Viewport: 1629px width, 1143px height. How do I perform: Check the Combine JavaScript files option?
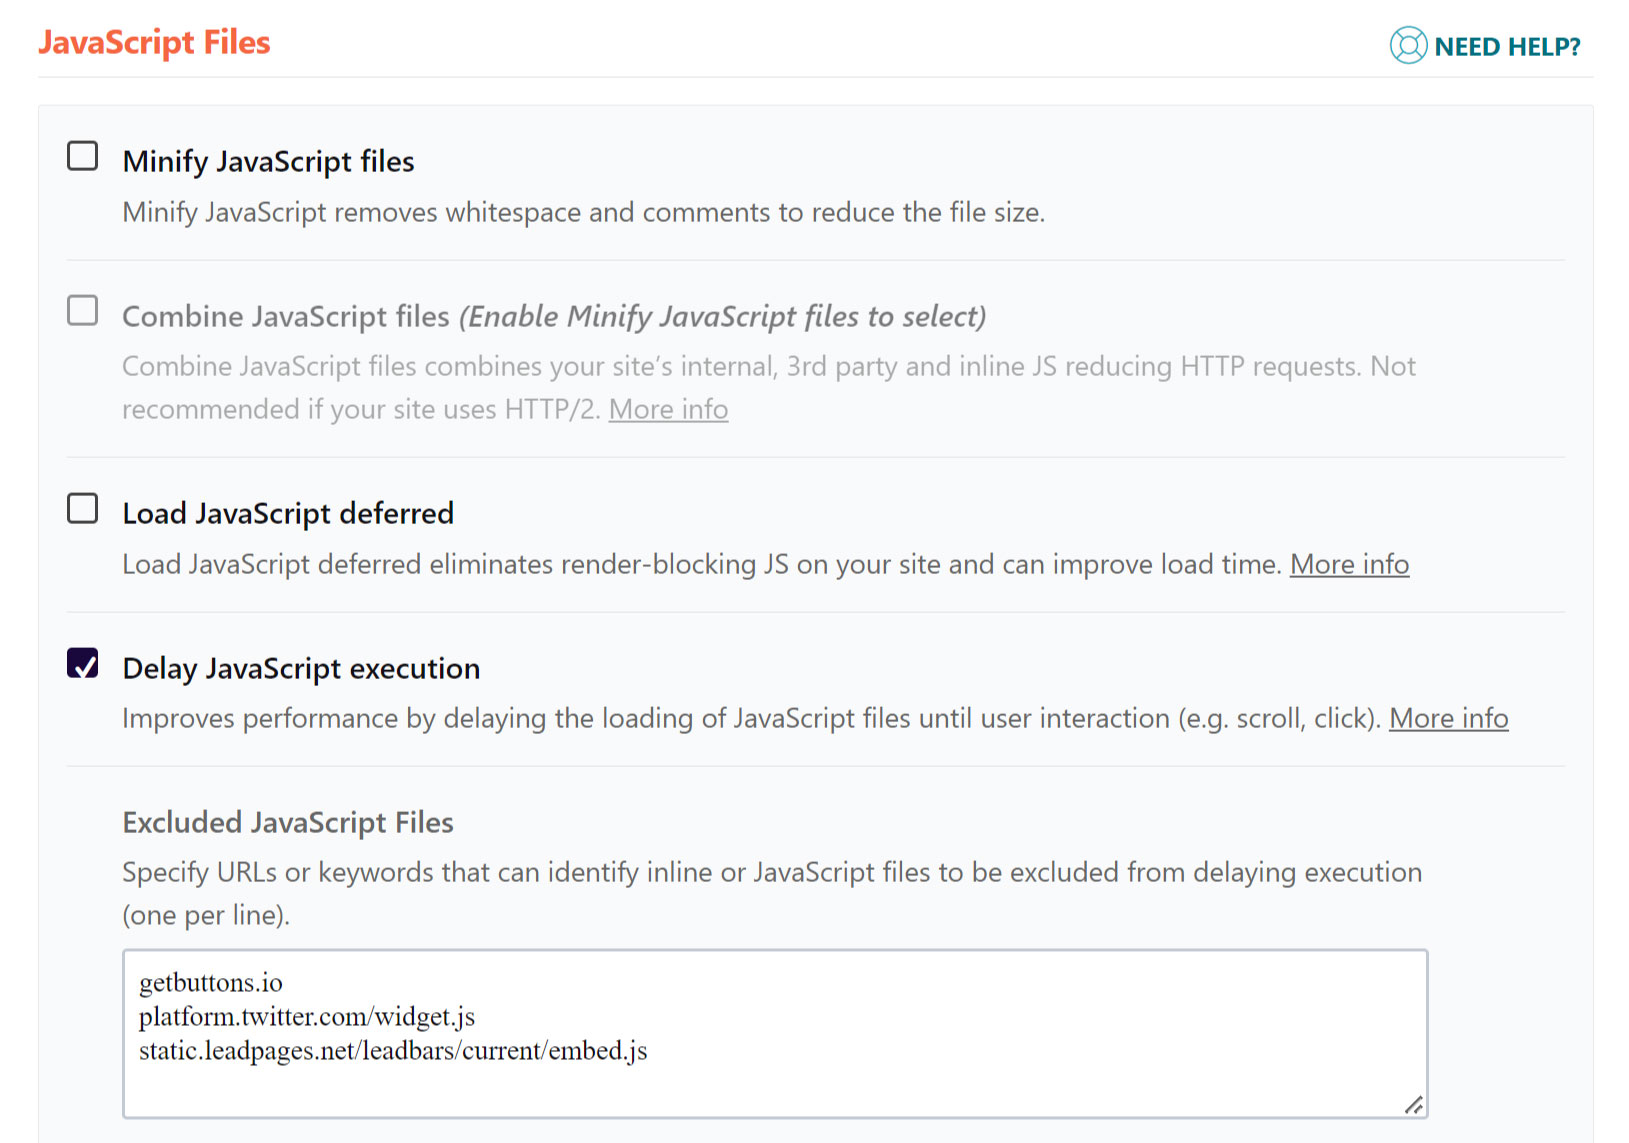(x=82, y=311)
